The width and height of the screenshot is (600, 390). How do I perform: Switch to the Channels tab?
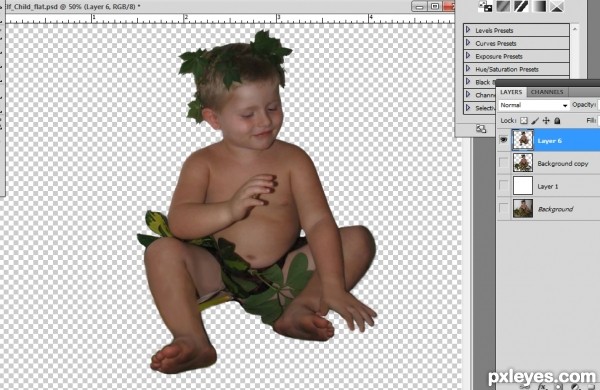point(547,92)
